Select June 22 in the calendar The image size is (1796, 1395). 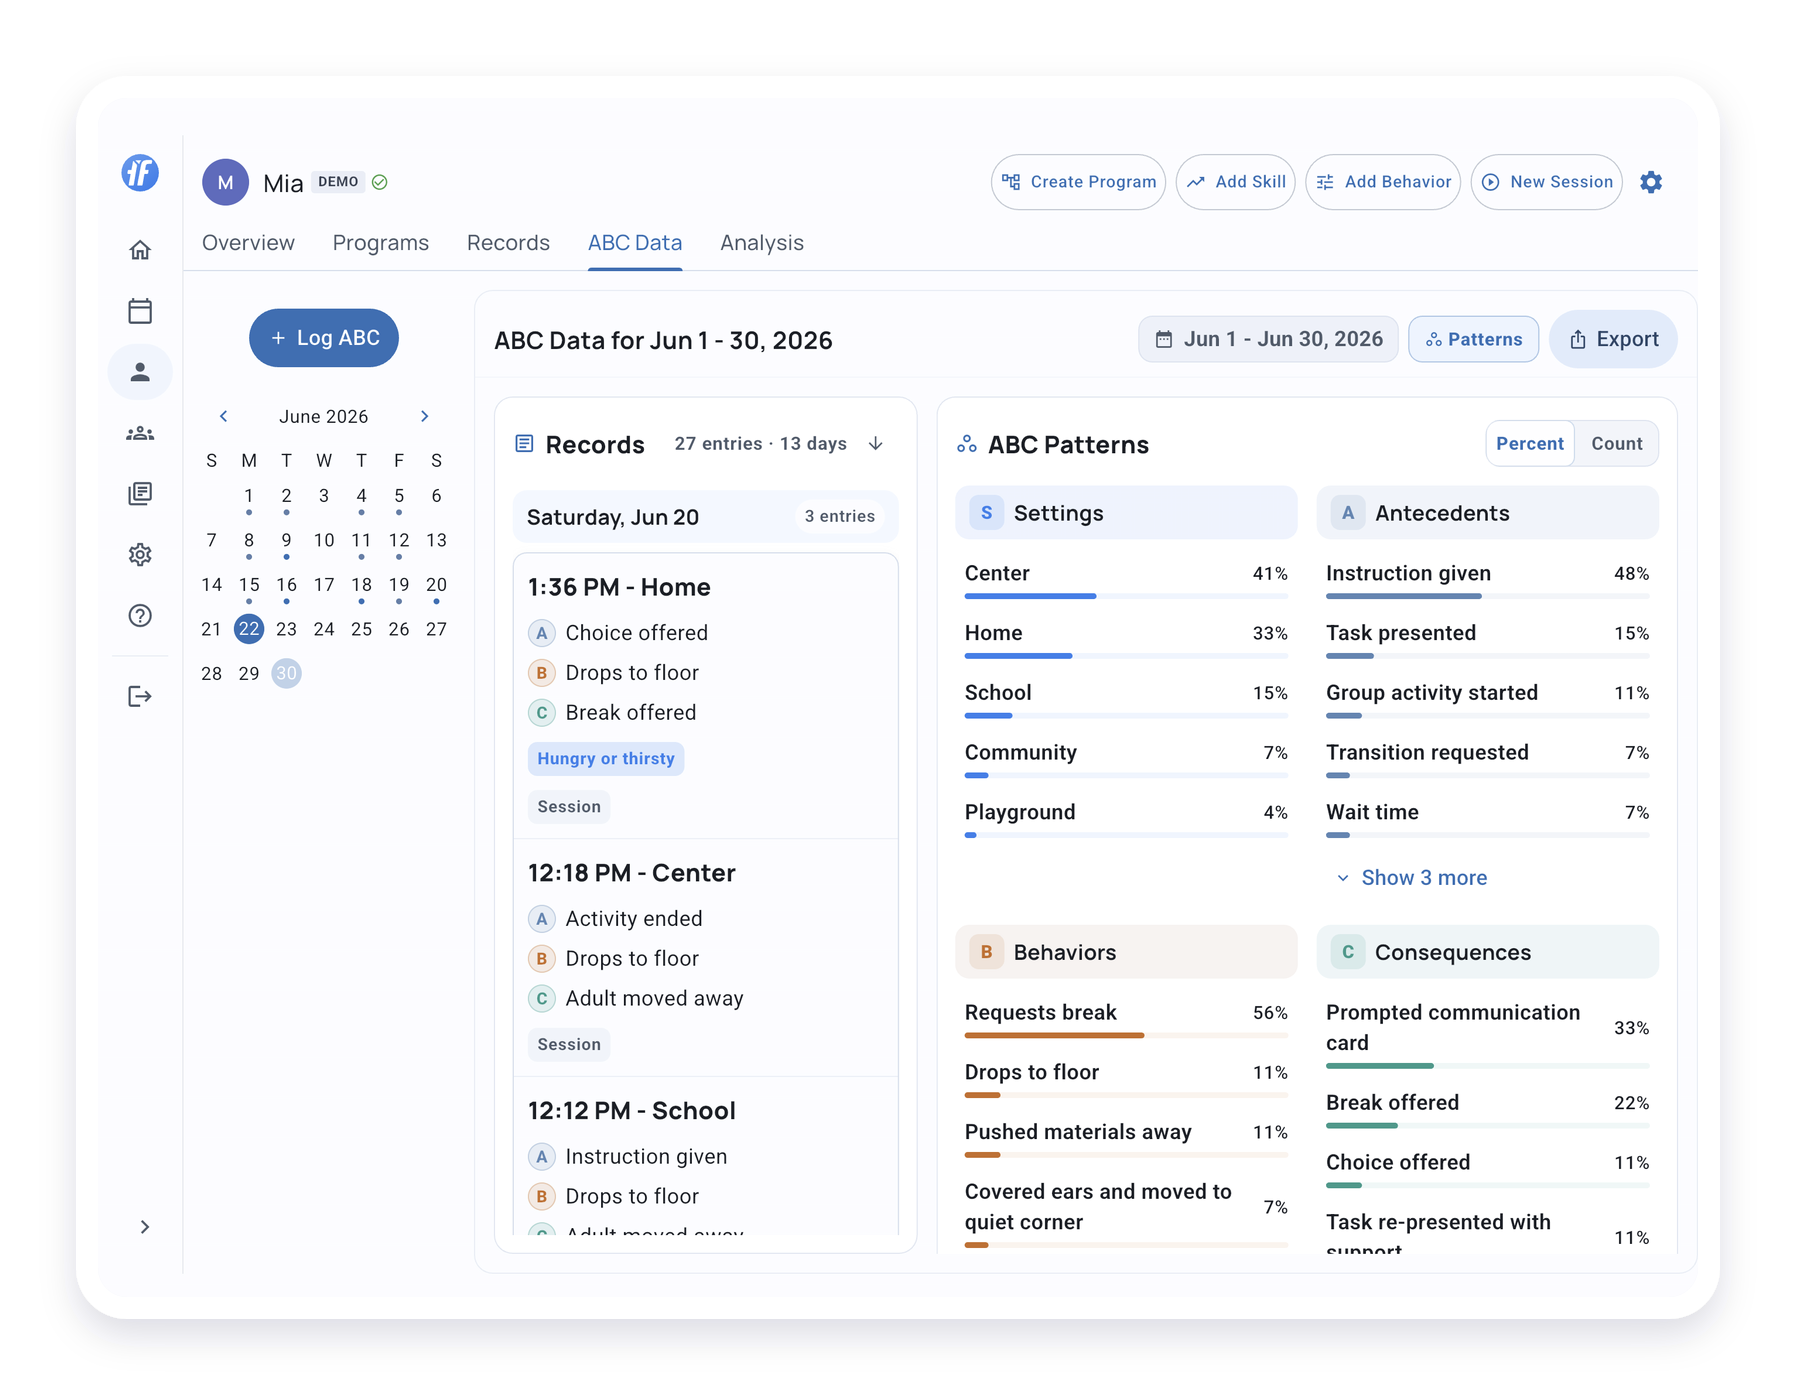pyautogui.click(x=249, y=629)
